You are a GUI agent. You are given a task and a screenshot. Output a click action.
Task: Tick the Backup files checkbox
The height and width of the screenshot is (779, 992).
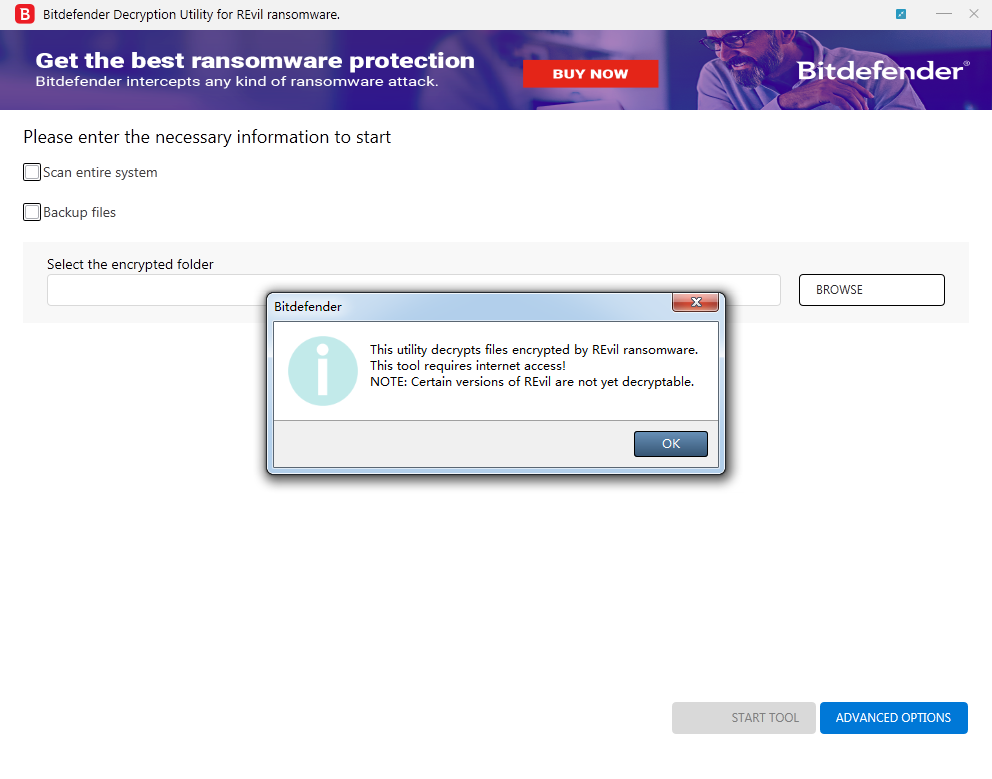point(32,212)
